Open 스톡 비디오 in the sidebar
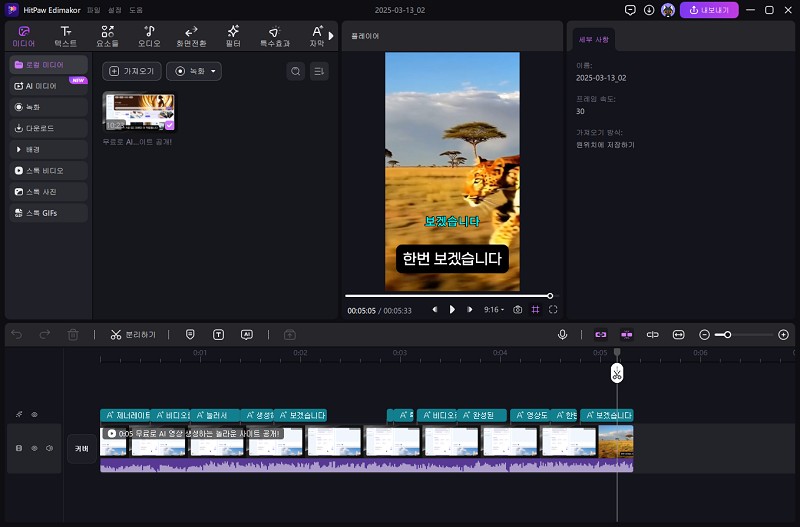The image size is (800, 527). click(x=49, y=170)
